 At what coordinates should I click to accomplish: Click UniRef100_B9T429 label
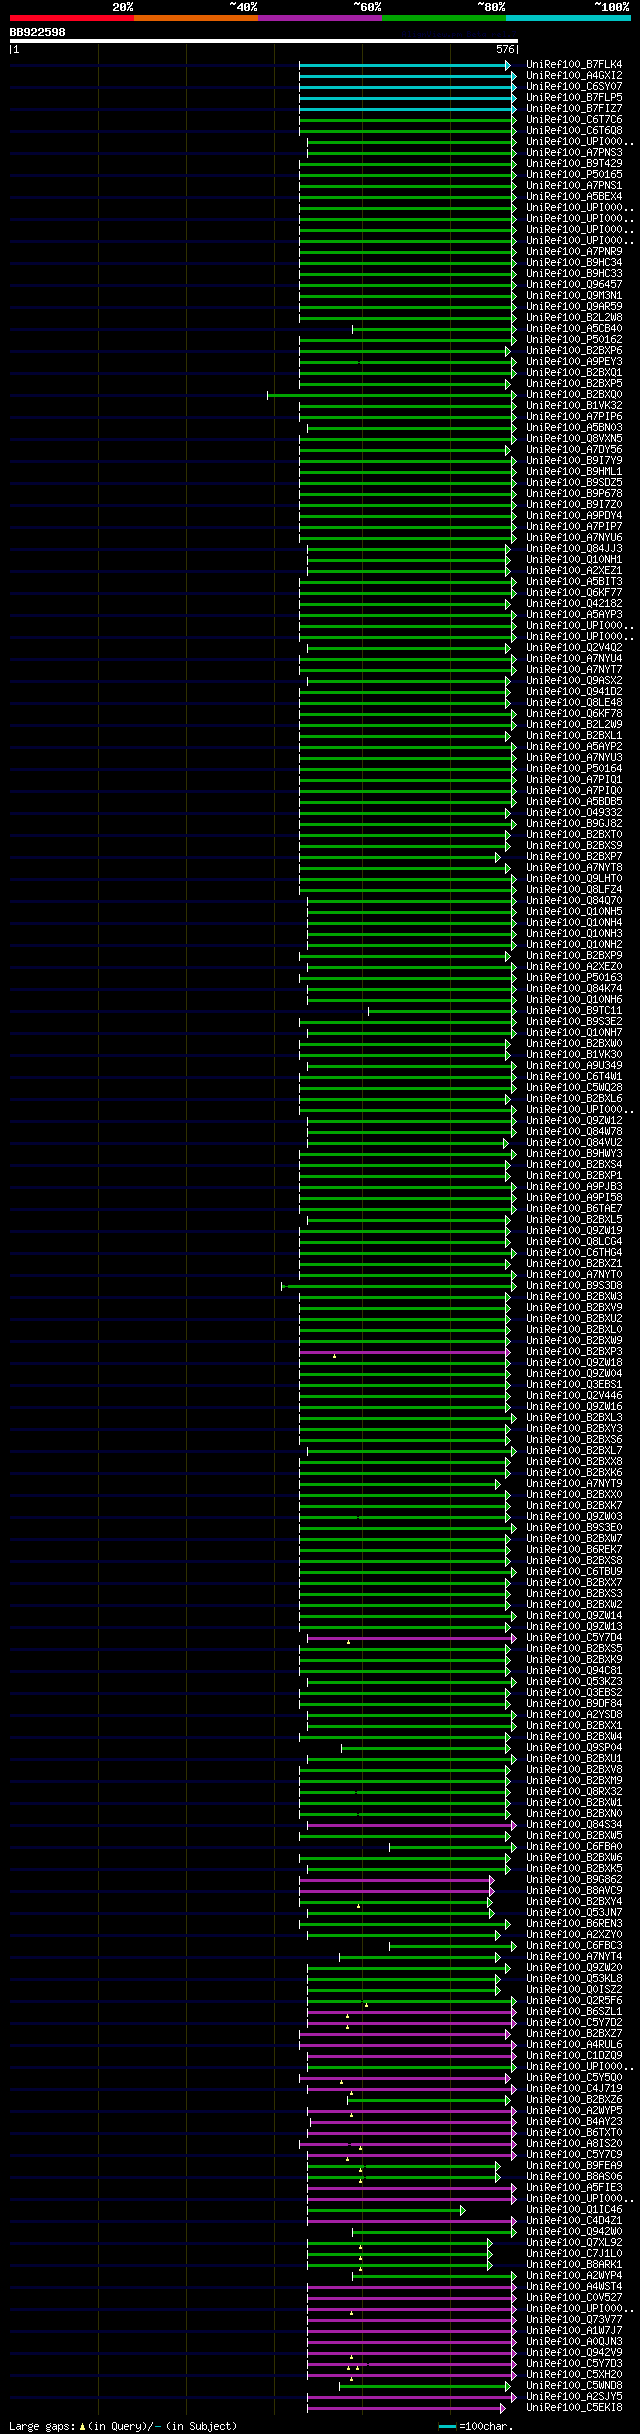[574, 164]
